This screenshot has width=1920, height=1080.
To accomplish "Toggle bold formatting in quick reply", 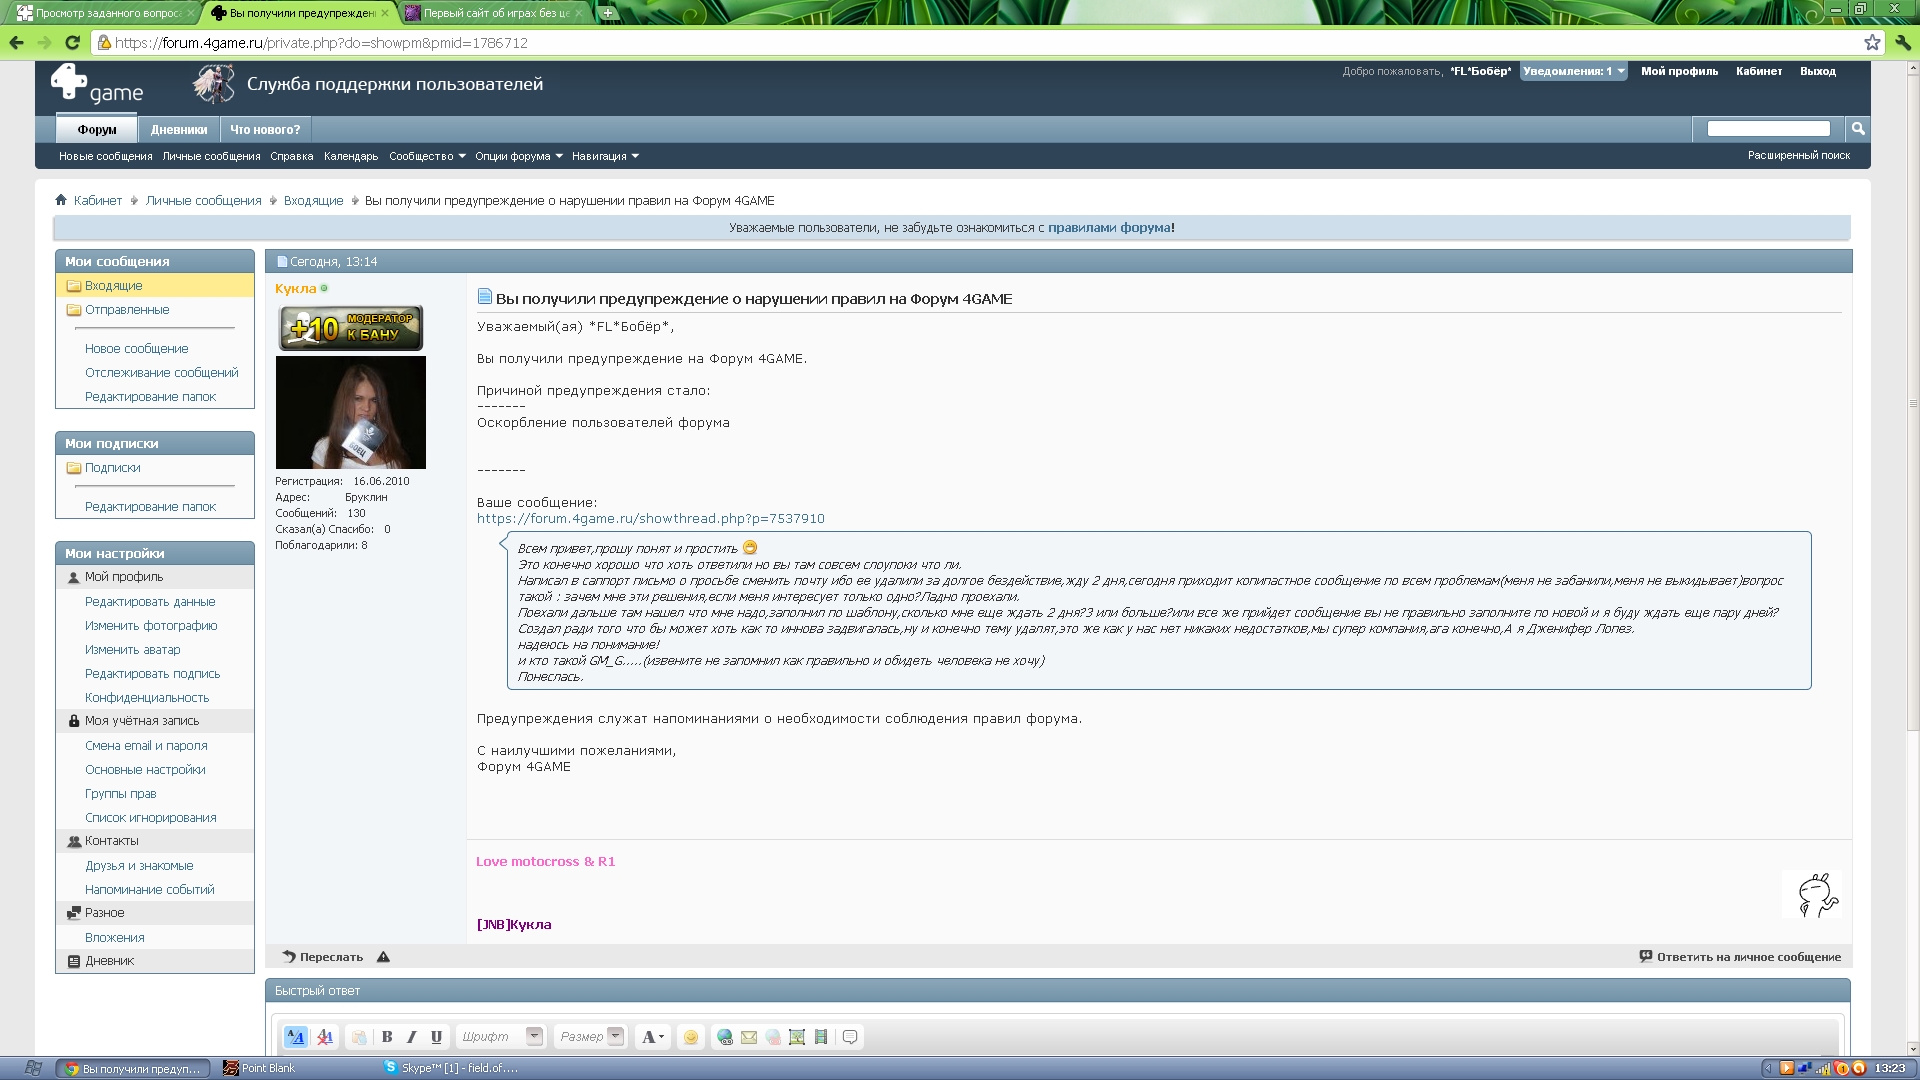I will tap(387, 1037).
